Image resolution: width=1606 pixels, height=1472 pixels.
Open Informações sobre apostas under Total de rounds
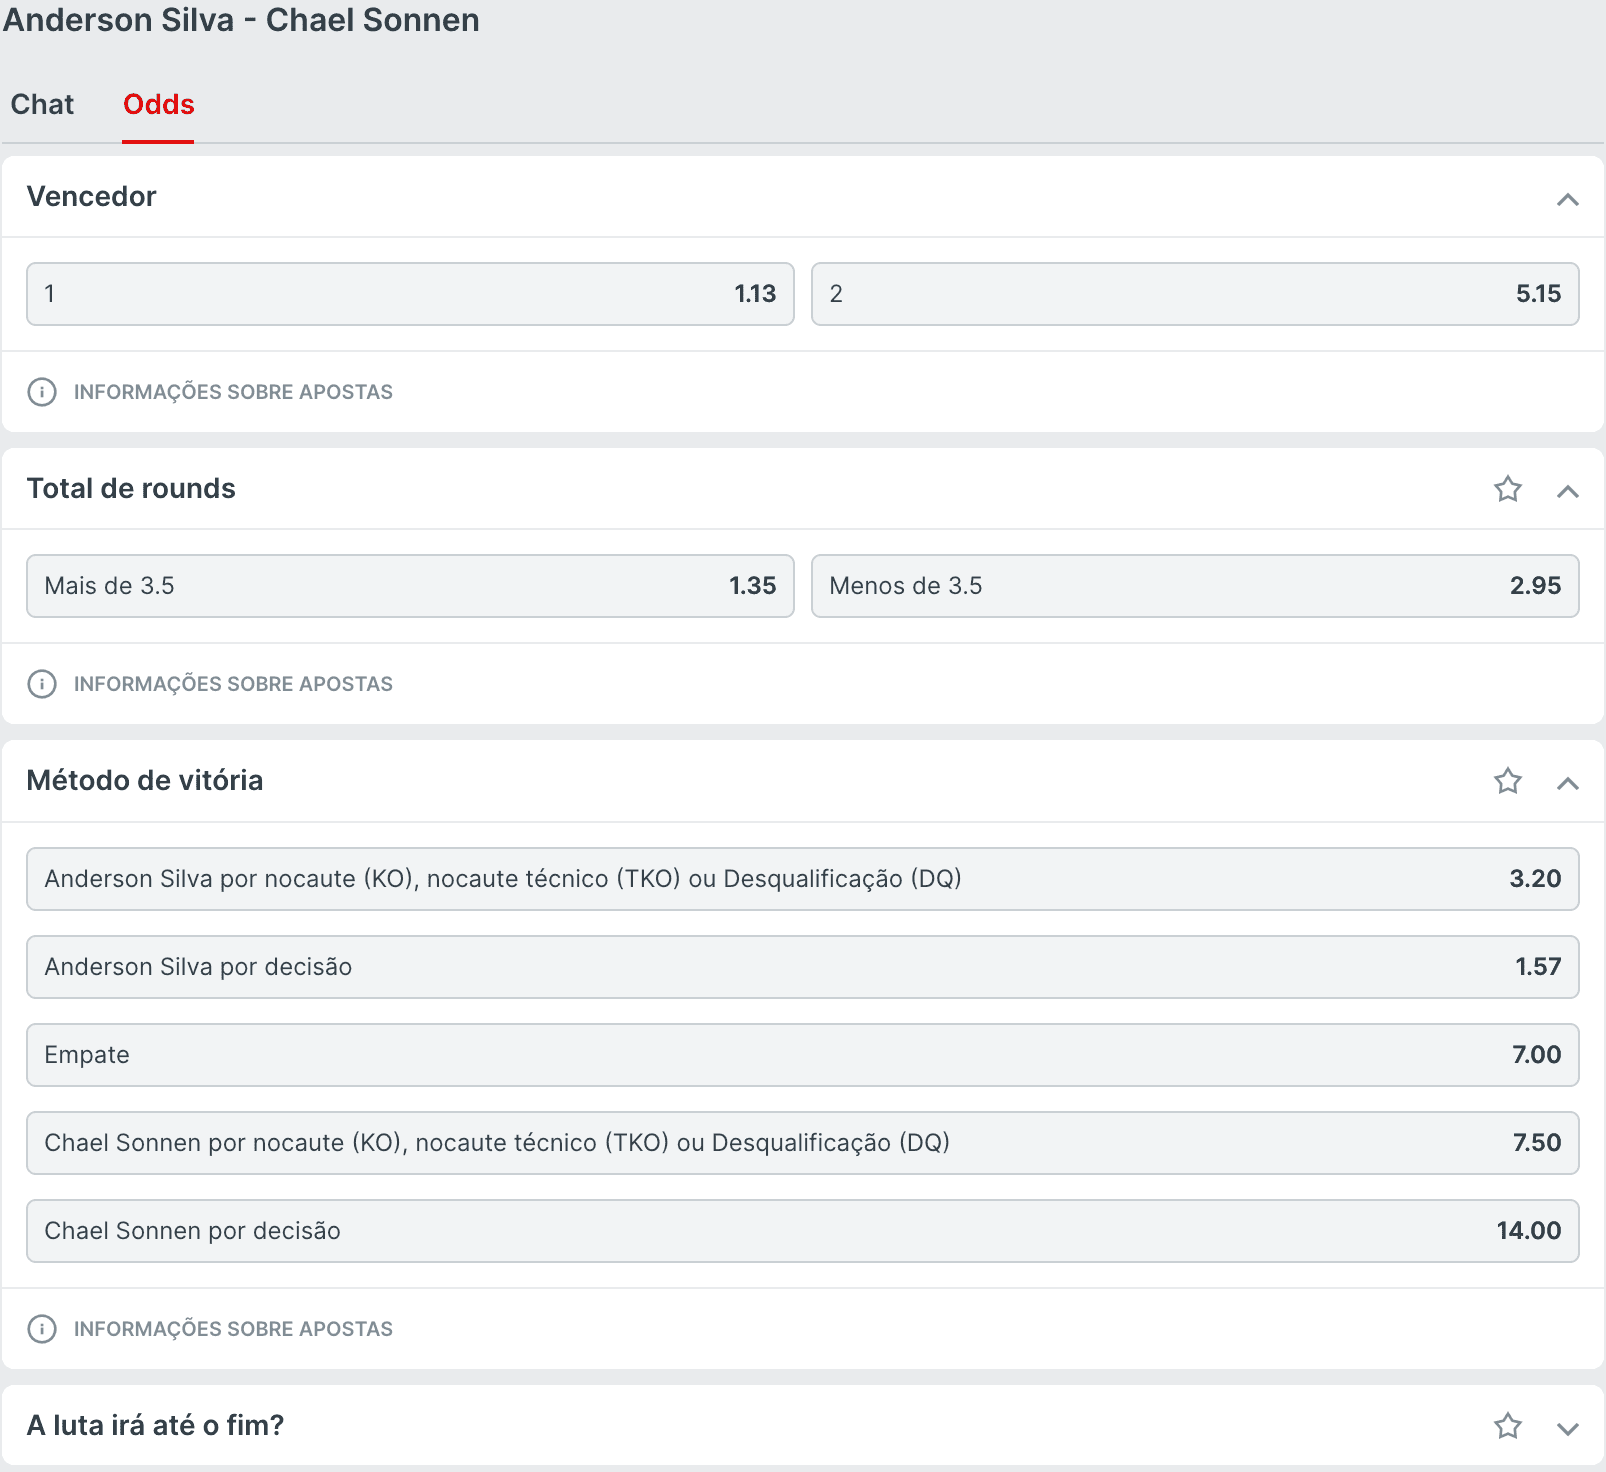(x=233, y=684)
